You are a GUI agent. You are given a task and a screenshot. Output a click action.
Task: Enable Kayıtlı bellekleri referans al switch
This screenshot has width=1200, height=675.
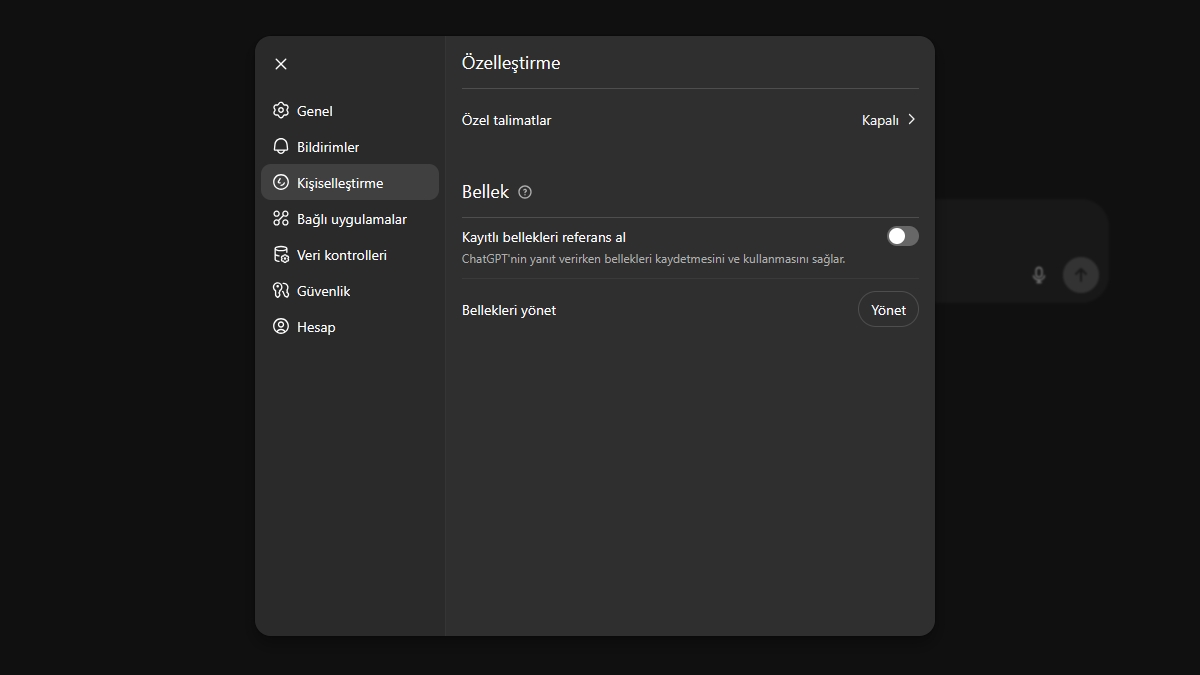coord(902,236)
